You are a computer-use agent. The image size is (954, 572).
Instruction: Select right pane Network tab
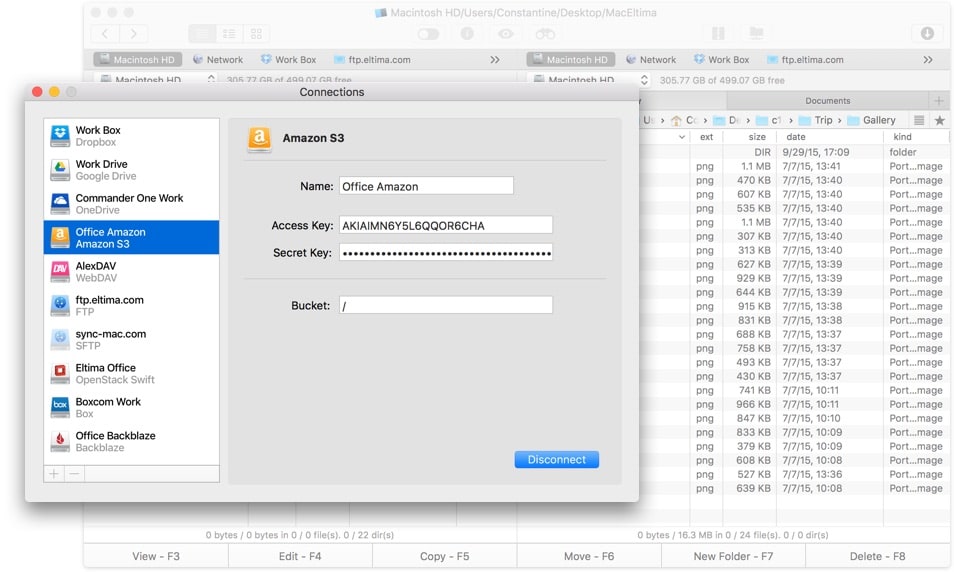click(651, 60)
